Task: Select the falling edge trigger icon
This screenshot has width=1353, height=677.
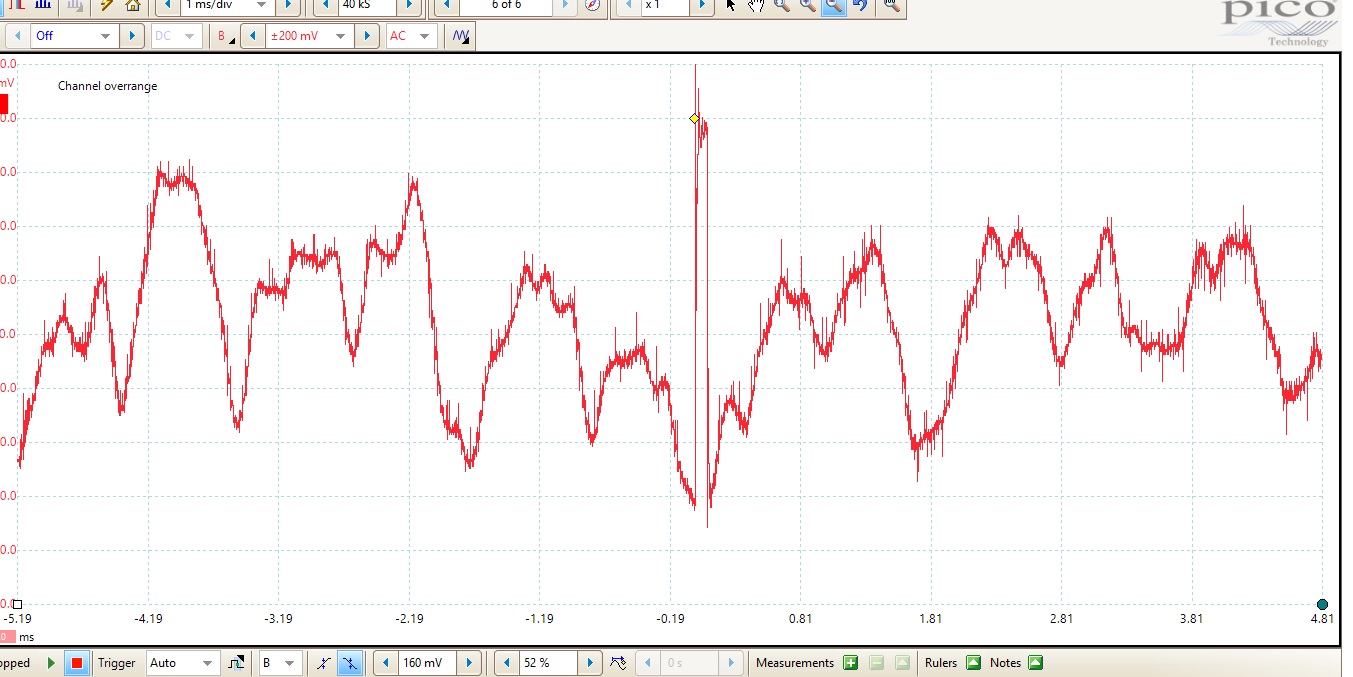Action: [350, 663]
